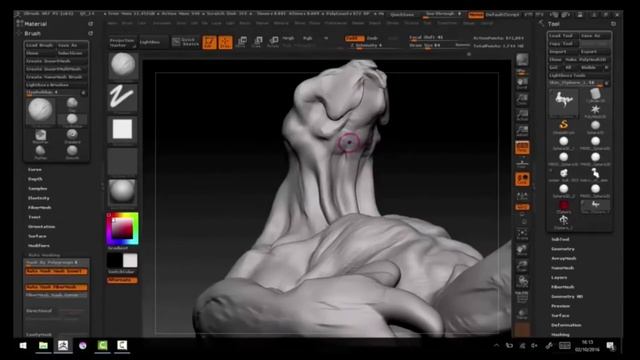Open the current brush selector on left shelf

point(122,65)
